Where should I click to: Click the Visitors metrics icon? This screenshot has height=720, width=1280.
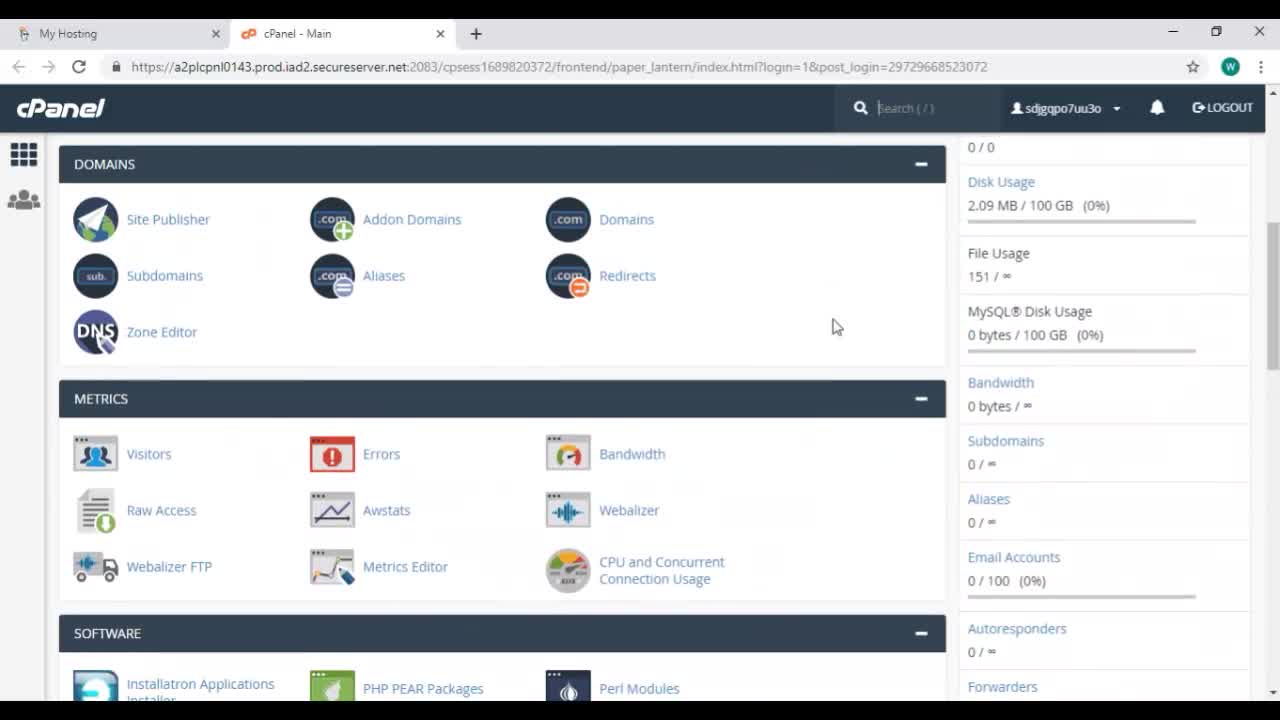point(96,454)
